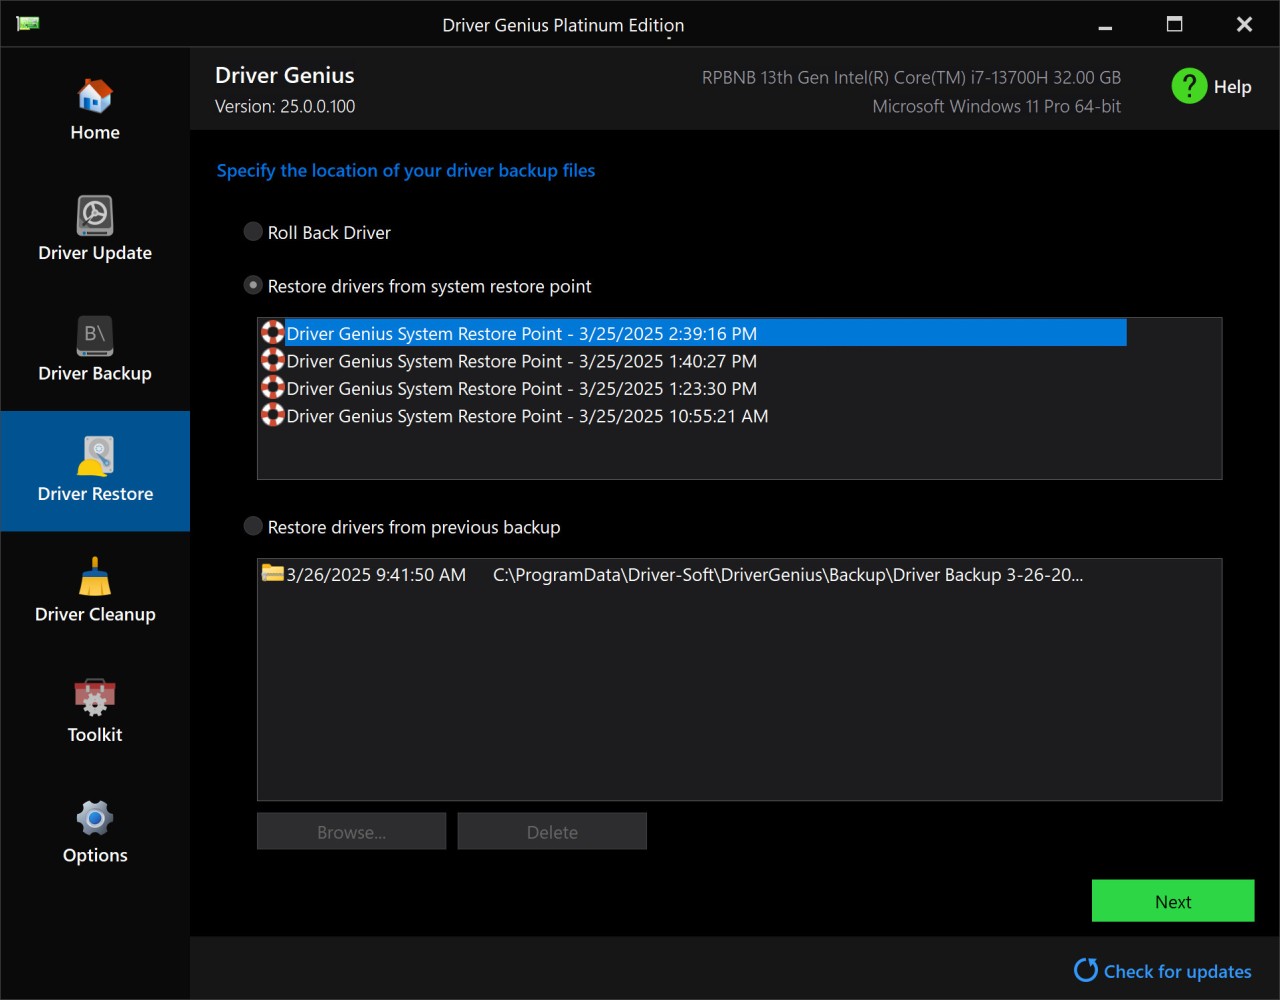1280x1000 pixels.
Task: Select the Roll Back Driver radio button
Action: click(x=253, y=232)
